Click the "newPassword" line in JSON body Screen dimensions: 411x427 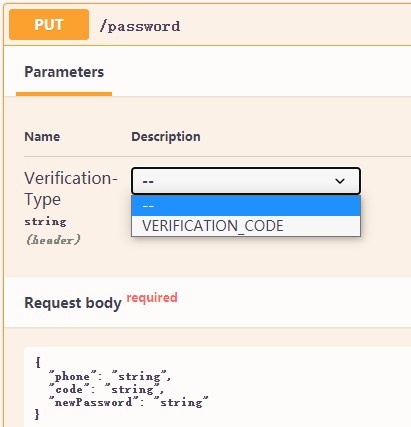(128, 402)
